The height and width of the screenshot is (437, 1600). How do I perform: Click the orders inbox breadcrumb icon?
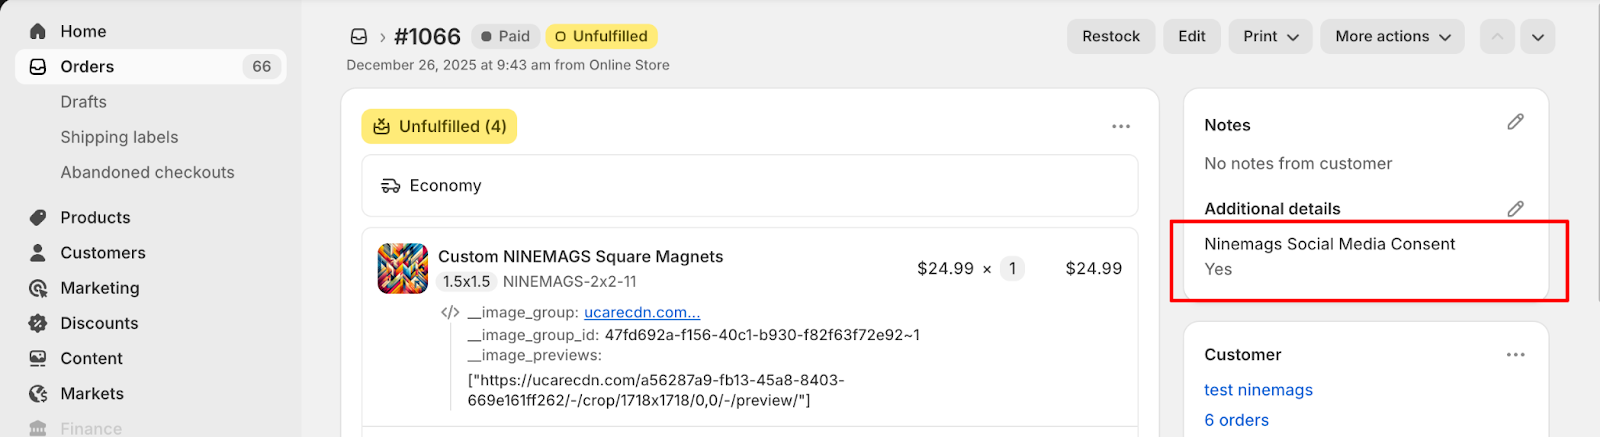358,37
